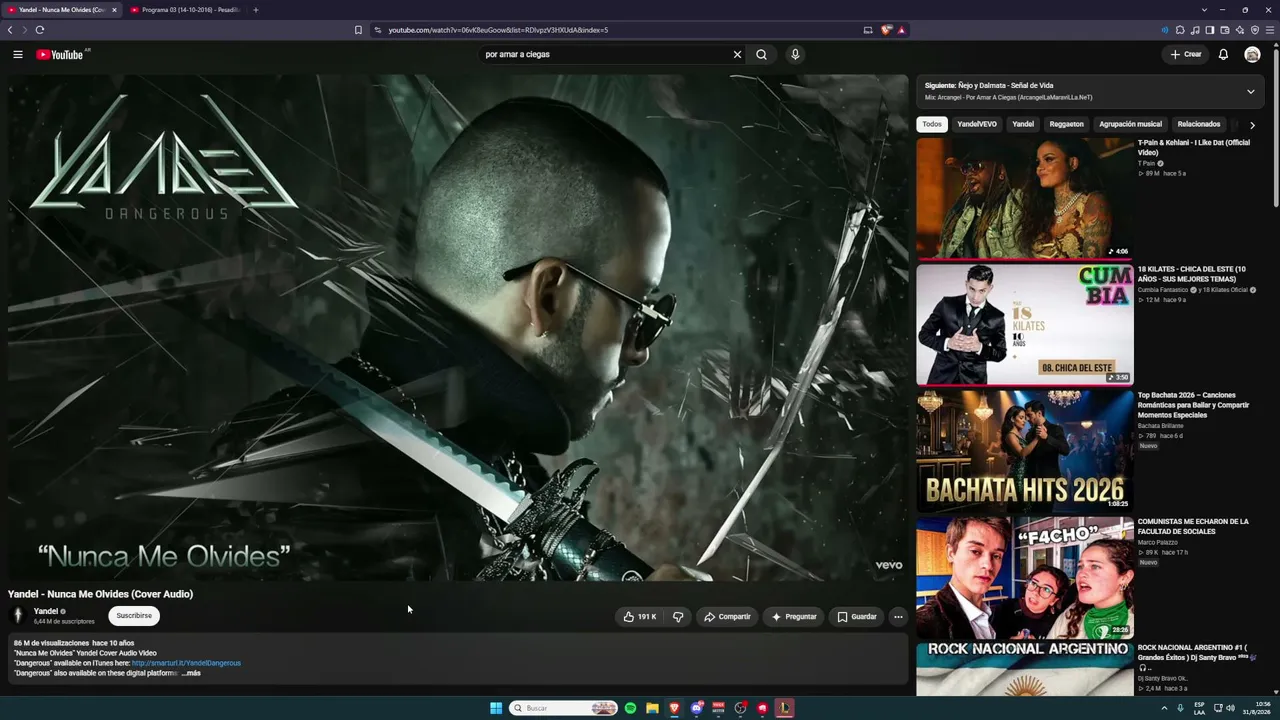The image size is (1280, 720).
Task: Show more filter chips with the arrow
Action: click(x=1252, y=125)
